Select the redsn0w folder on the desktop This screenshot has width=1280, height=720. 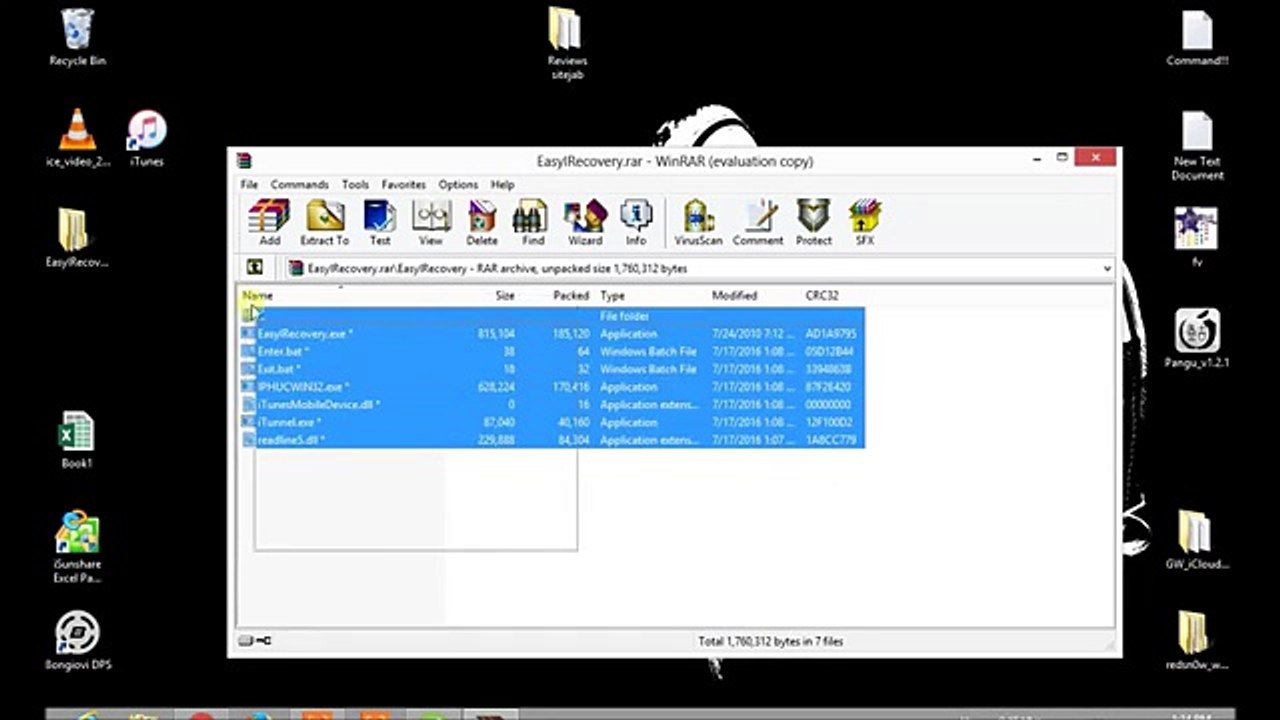tap(1196, 640)
